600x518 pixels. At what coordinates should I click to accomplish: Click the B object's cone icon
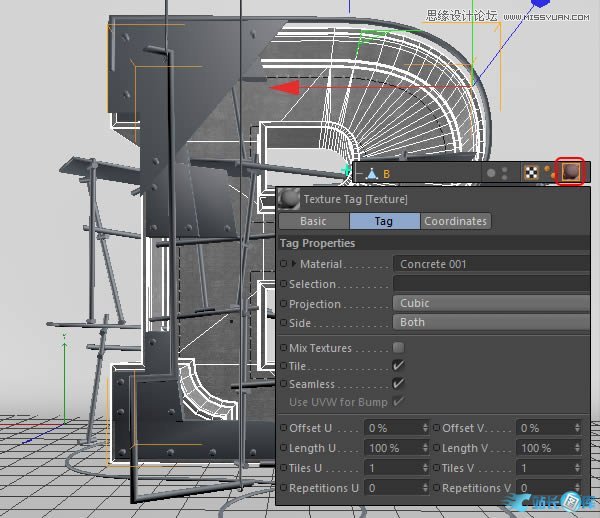[x=370, y=173]
